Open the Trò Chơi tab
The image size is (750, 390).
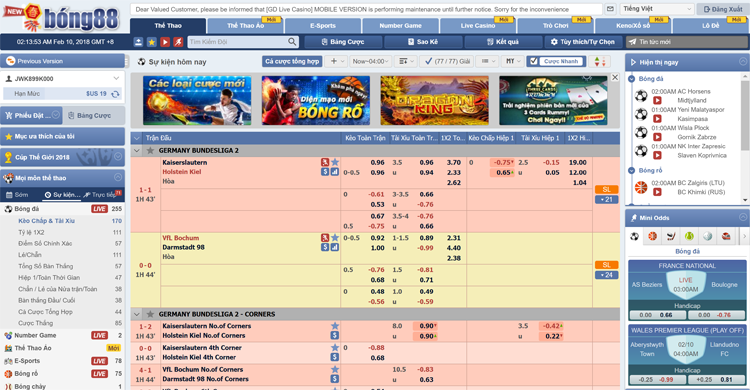[x=555, y=26]
